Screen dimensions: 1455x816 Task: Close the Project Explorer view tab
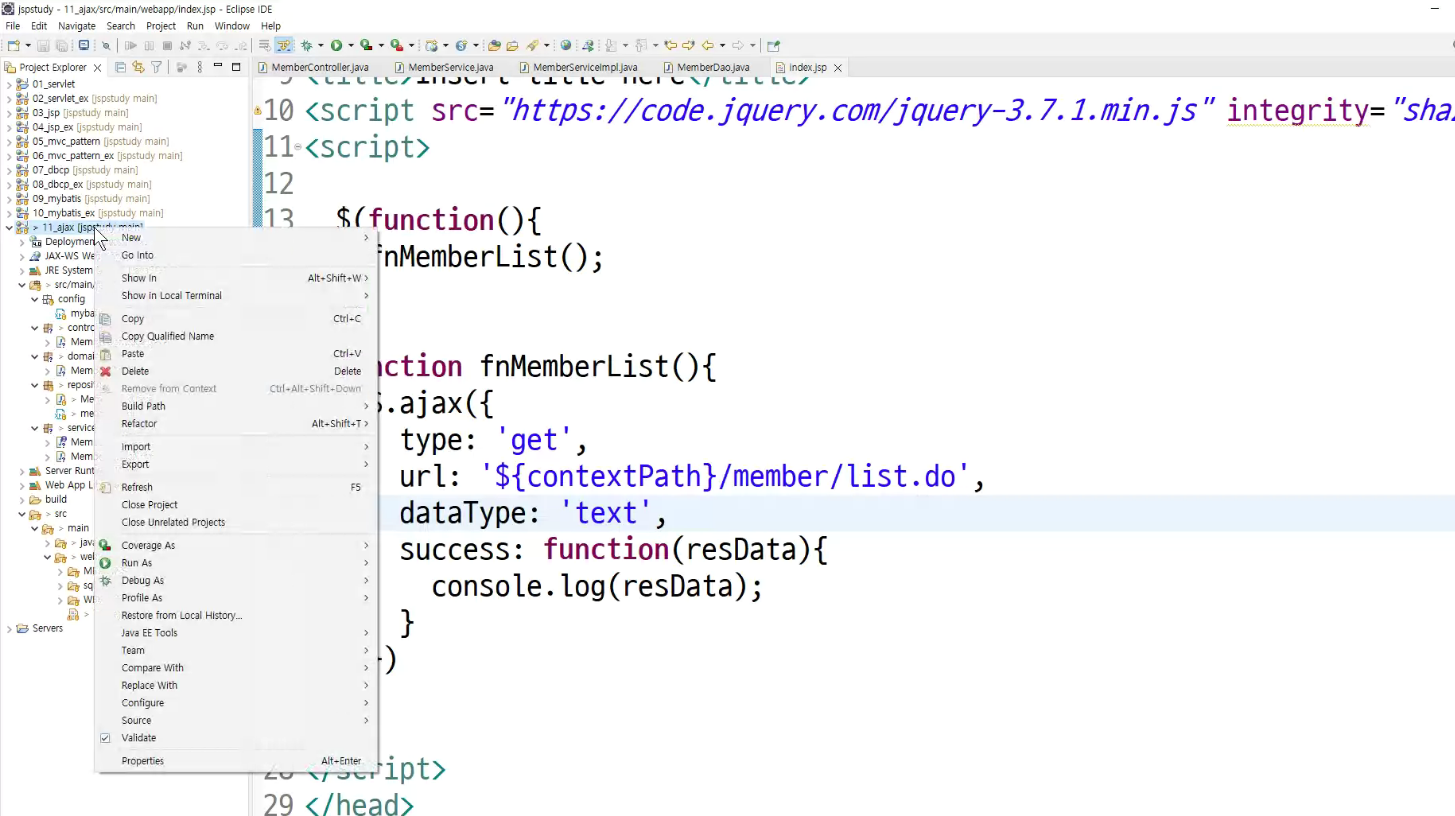click(97, 67)
